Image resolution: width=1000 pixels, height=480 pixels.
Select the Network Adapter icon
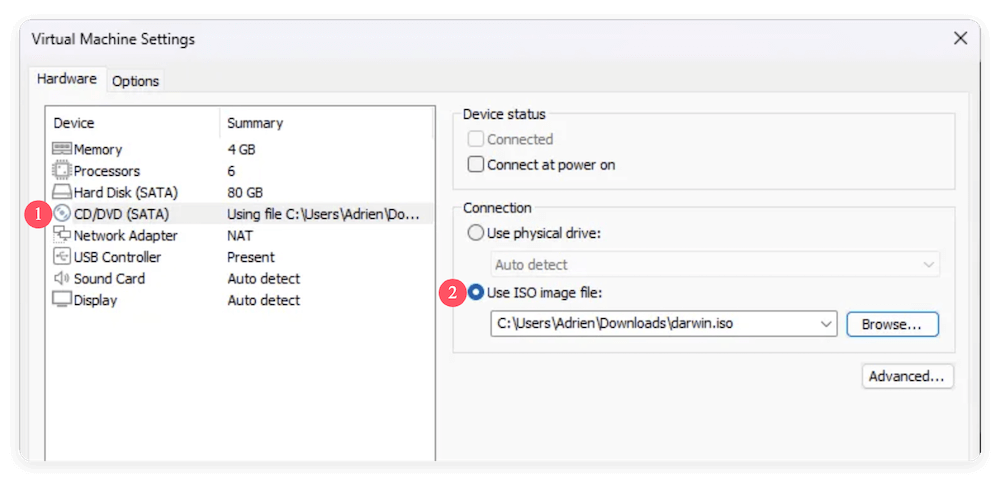point(62,235)
